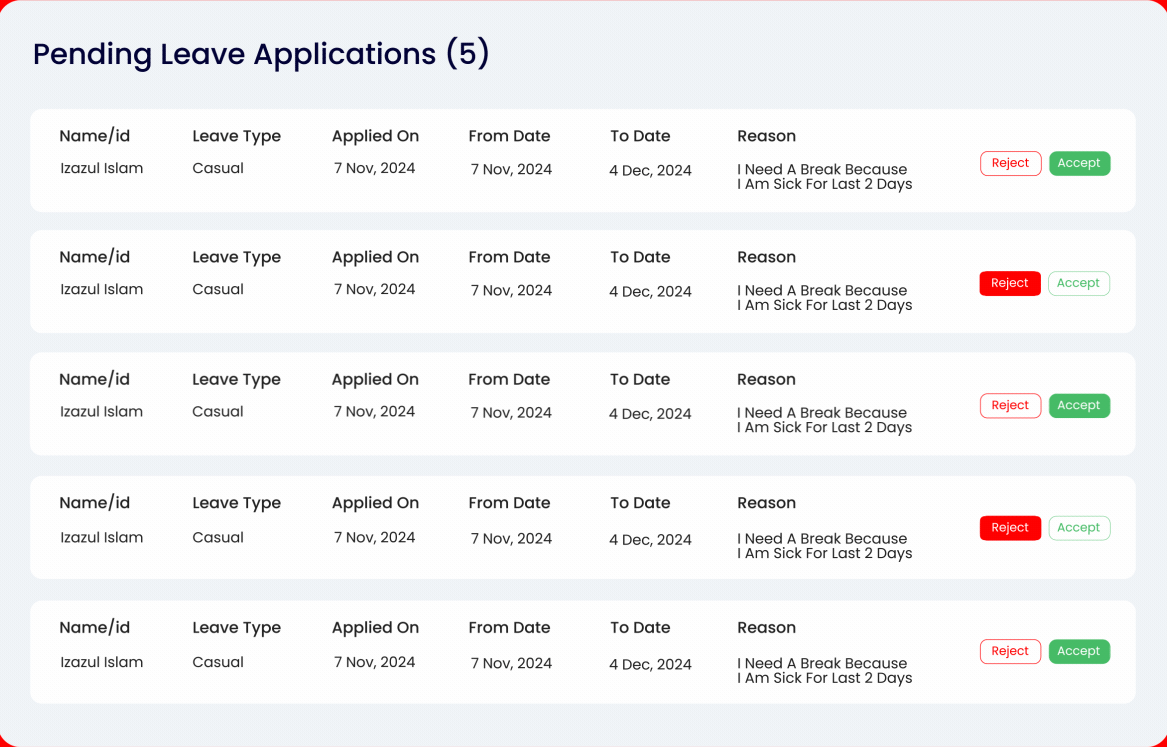Click Casual leave type in first application

pyautogui.click(x=218, y=168)
